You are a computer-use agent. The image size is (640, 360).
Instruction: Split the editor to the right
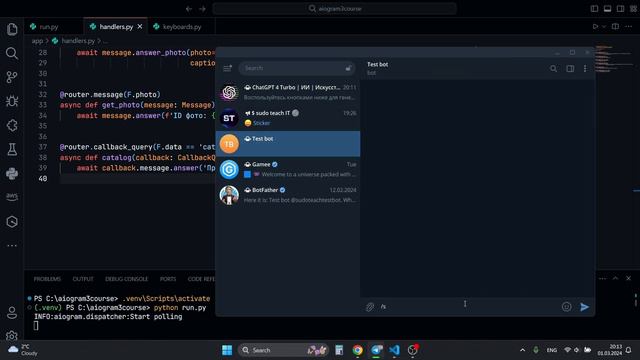click(615, 27)
